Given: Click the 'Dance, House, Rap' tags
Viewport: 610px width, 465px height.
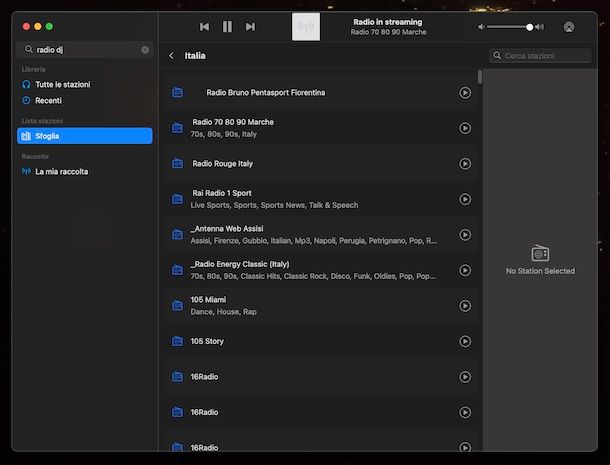Looking at the screenshot, I should (223, 312).
